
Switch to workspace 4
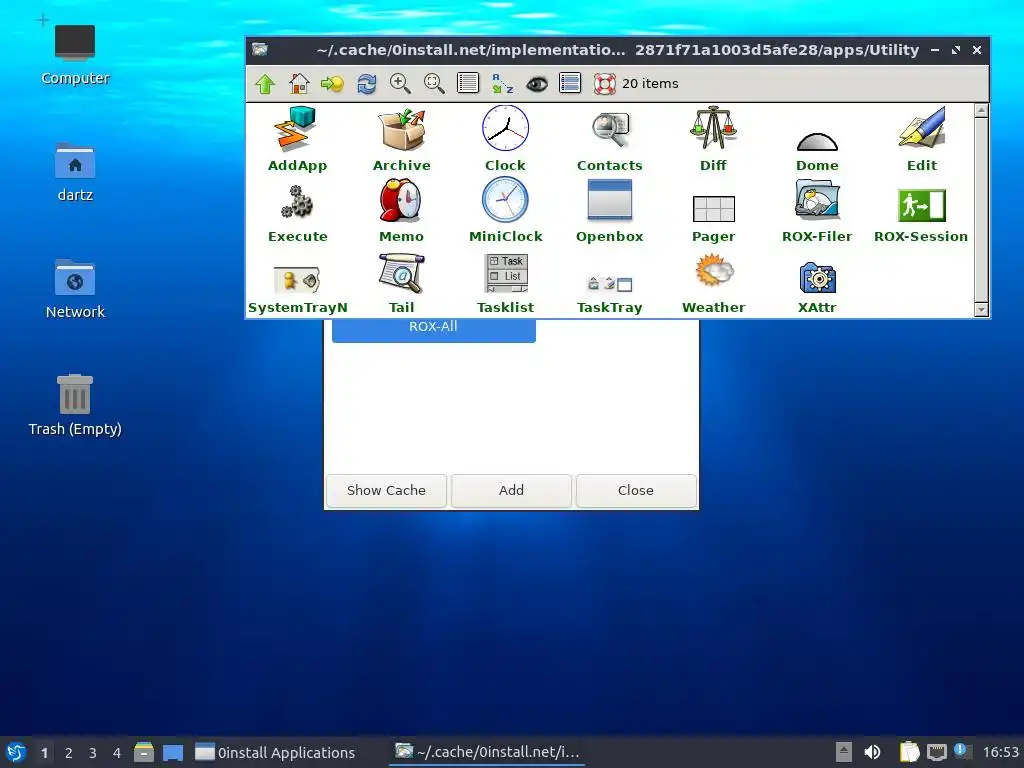click(117, 753)
